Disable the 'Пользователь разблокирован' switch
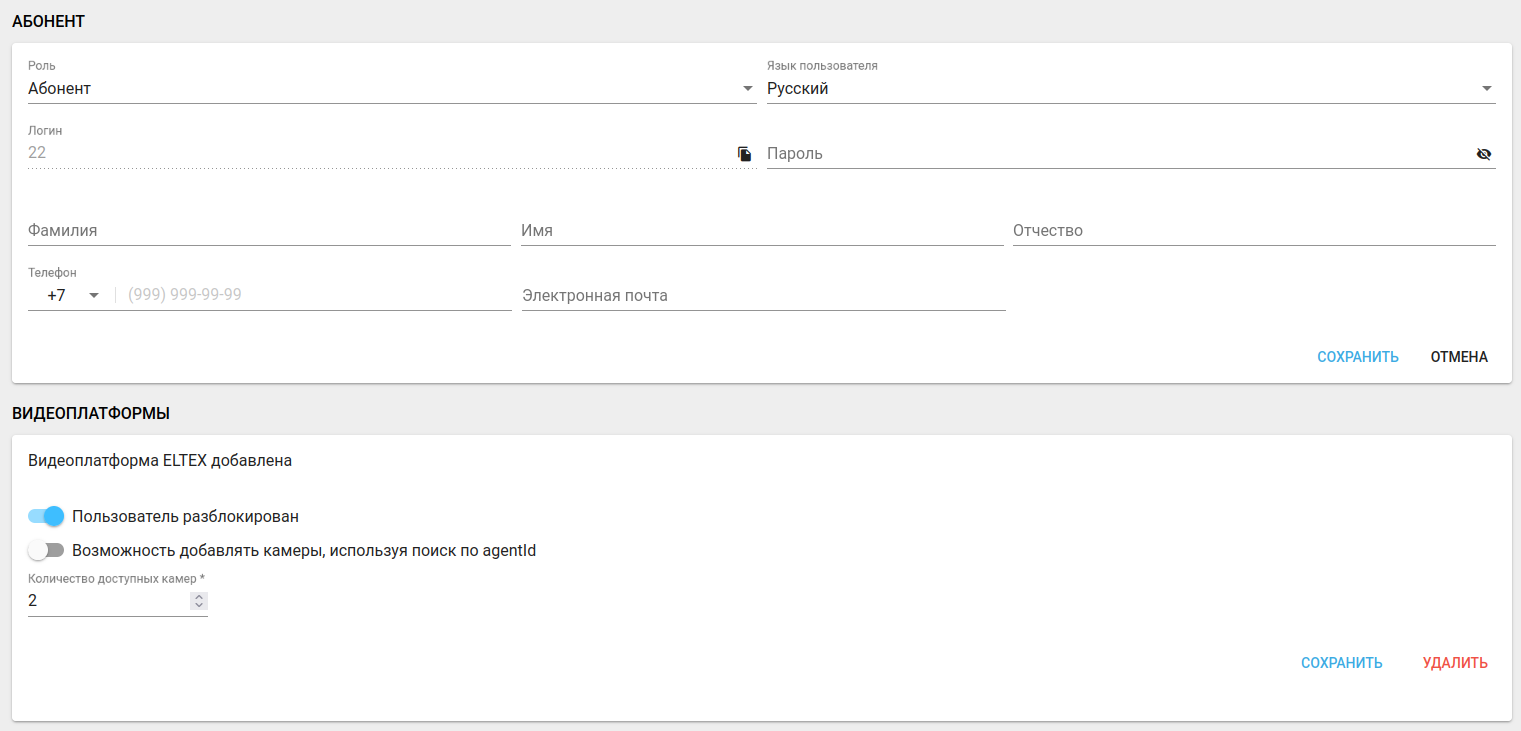Viewport: 1521px width, 731px height. click(x=46, y=516)
